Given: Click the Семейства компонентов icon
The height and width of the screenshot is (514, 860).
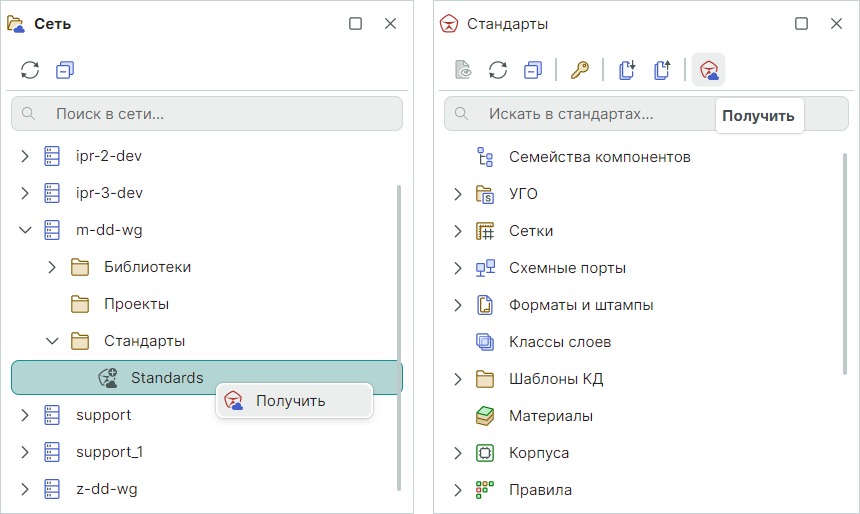Looking at the screenshot, I should (485, 157).
